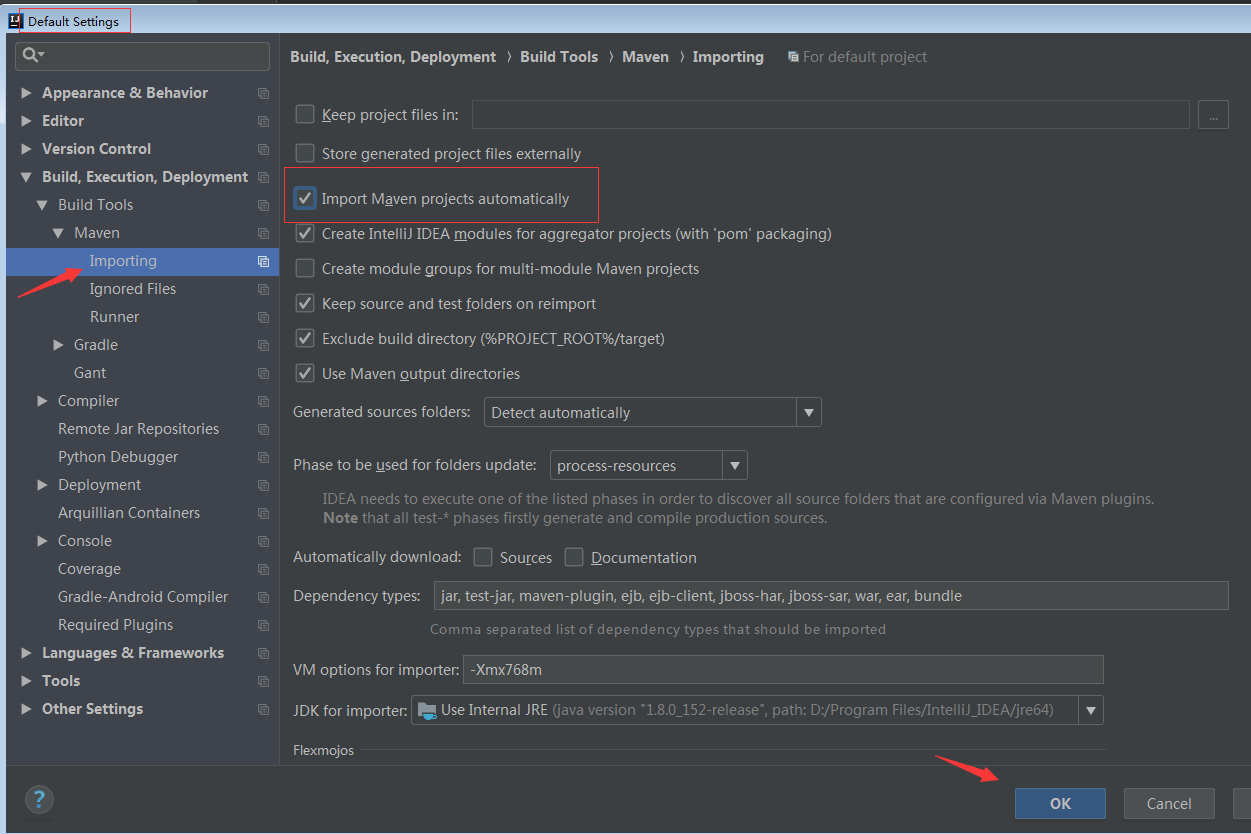The image size is (1251, 834).
Task: Click the project-scope icon beside Languages & Frameworks
Action: (263, 653)
